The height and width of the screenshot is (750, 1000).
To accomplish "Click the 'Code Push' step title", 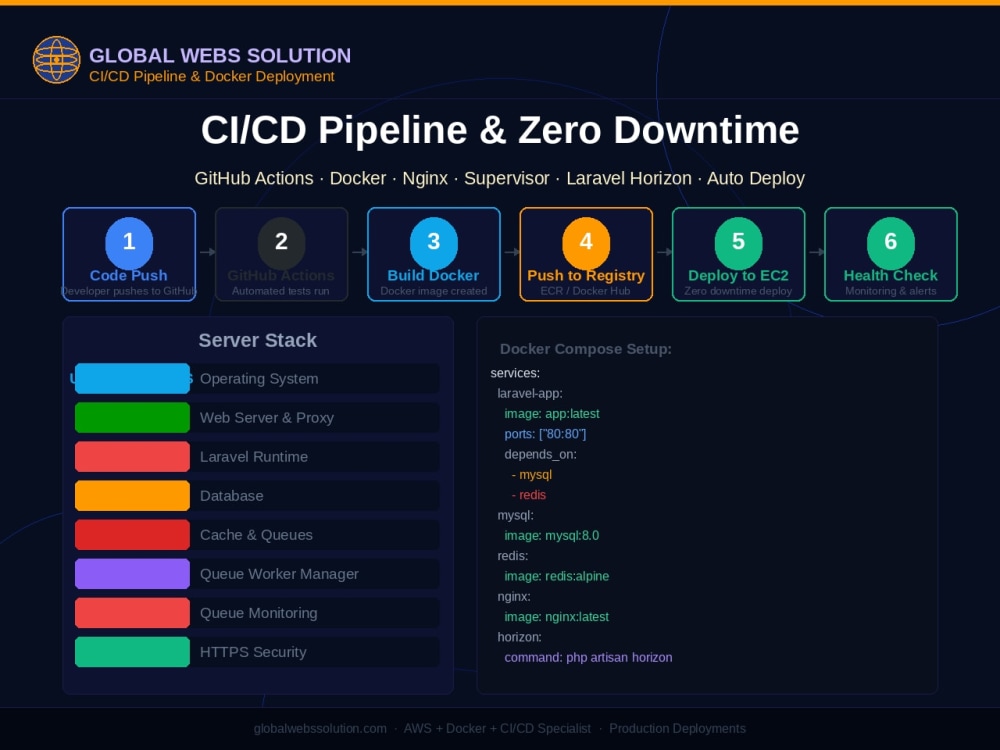I will (x=129, y=276).
